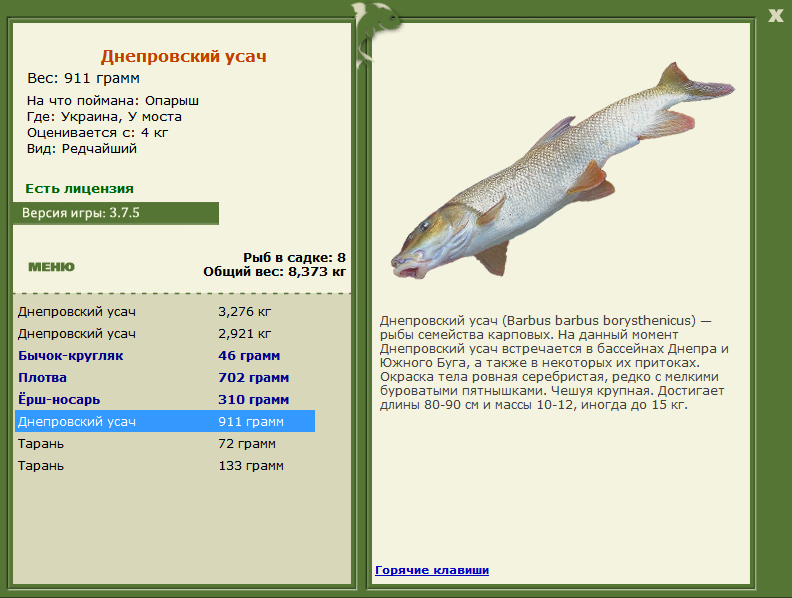The width and height of the screenshot is (792, 598).
Task: Click the orange Днепровский усач title
Action: [183, 57]
